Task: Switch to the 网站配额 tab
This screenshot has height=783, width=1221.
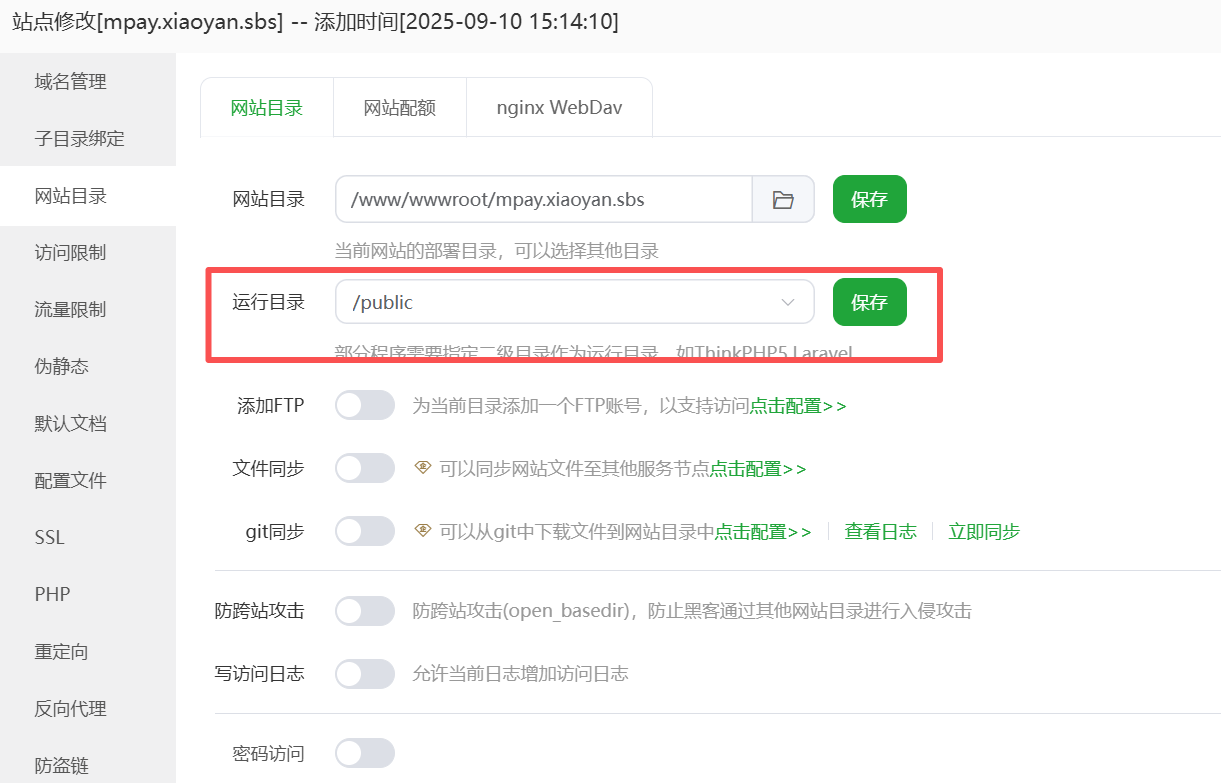Action: coord(399,108)
